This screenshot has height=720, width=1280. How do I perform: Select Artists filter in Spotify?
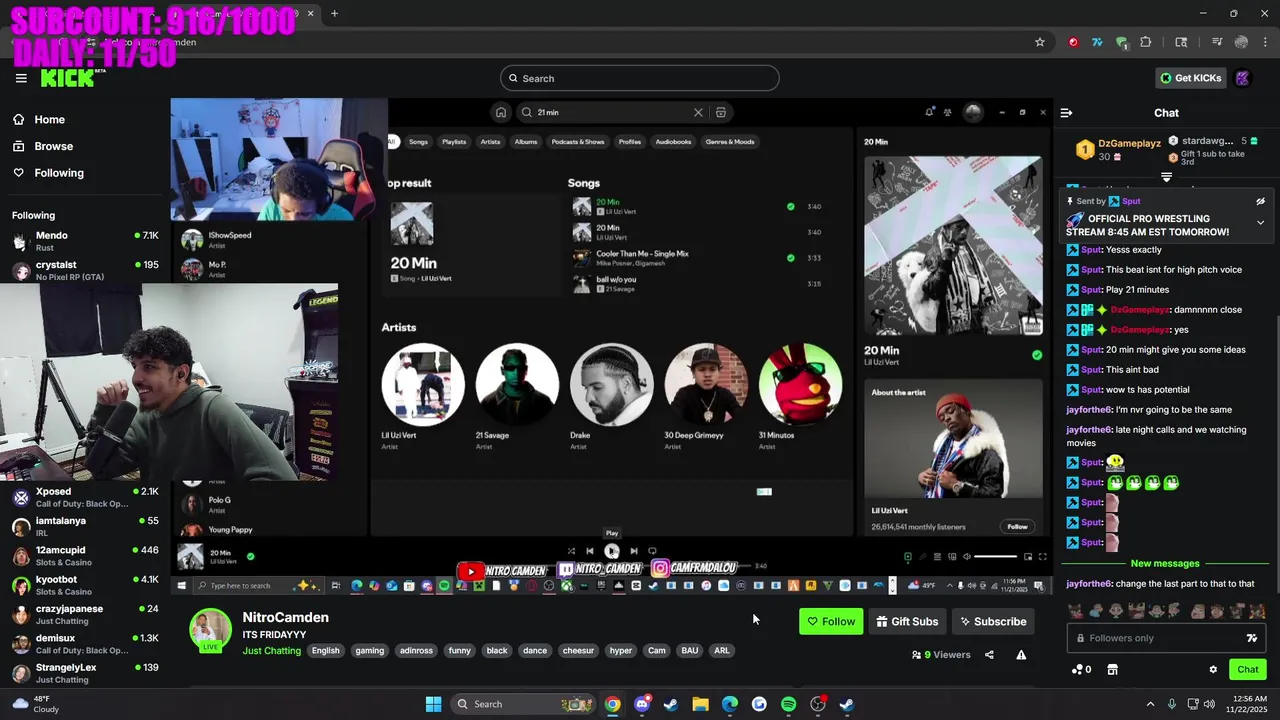point(490,142)
